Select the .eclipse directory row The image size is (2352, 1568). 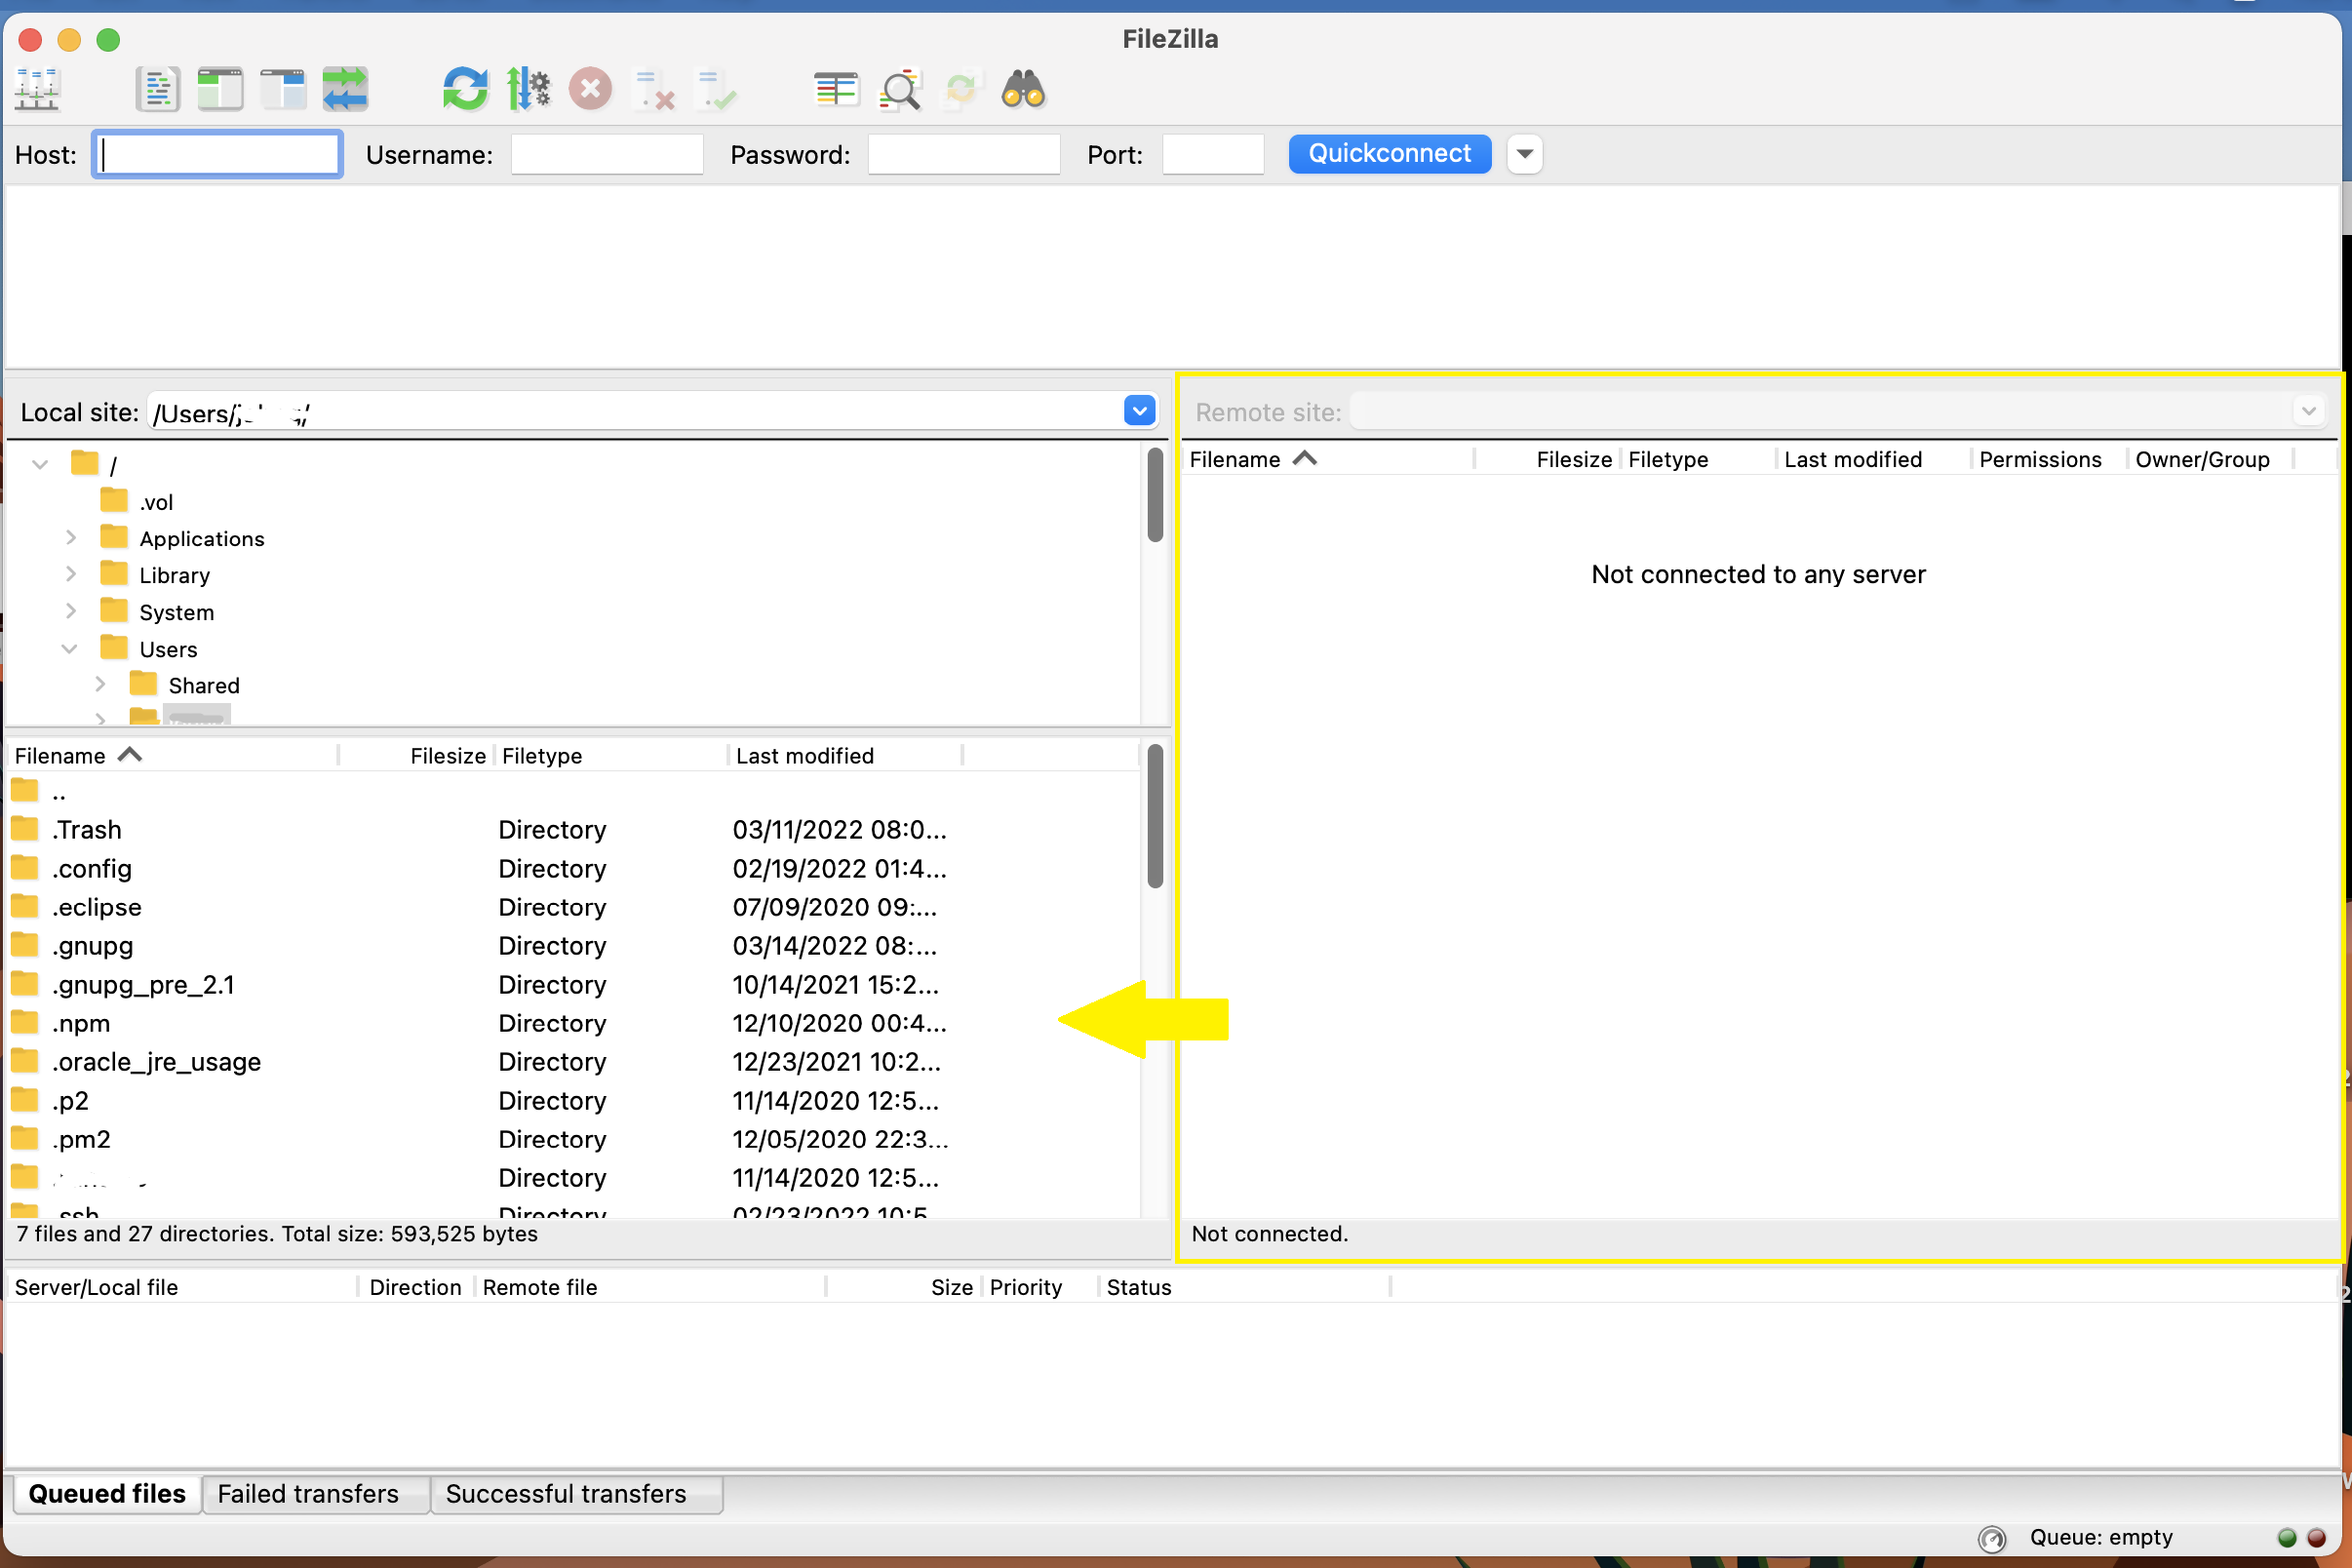click(573, 908)
